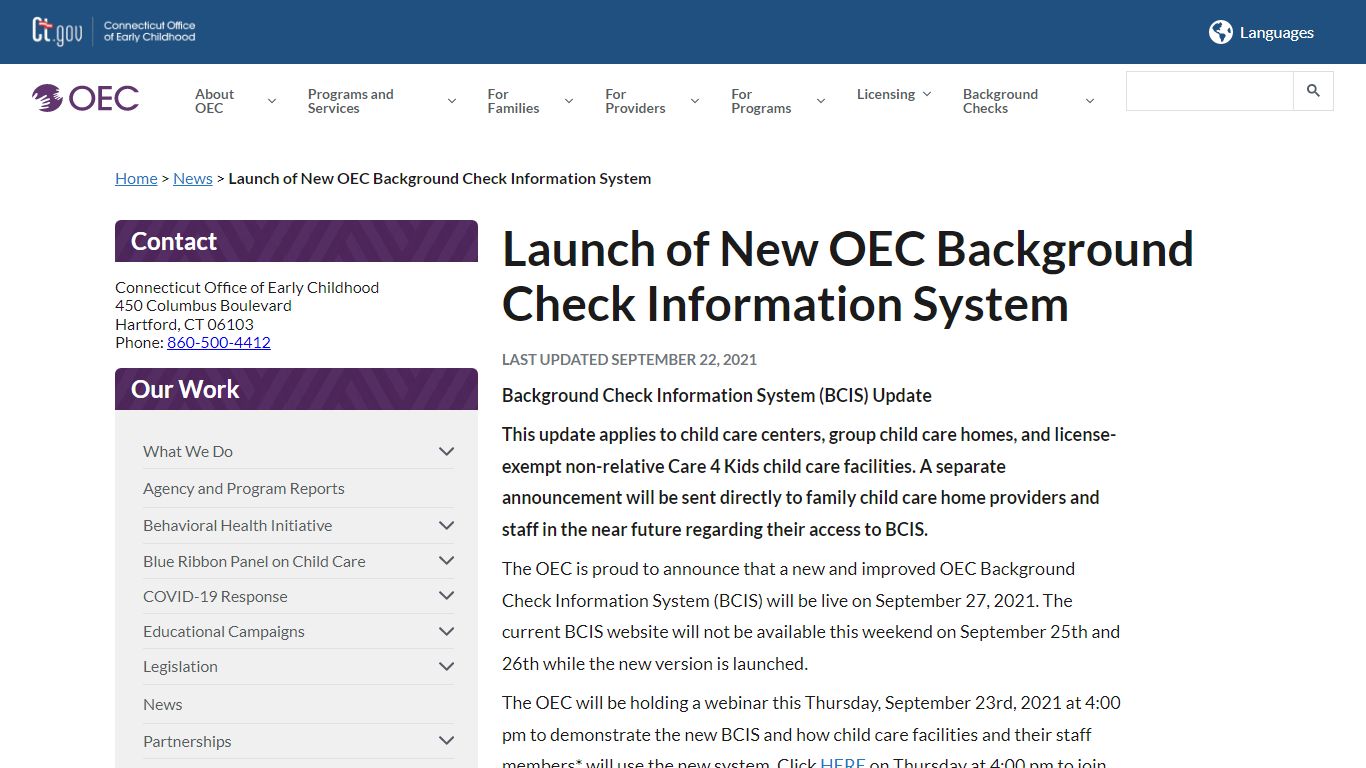Go to the News breadcrumb link

pyautogui.click(x=193, y=178)
